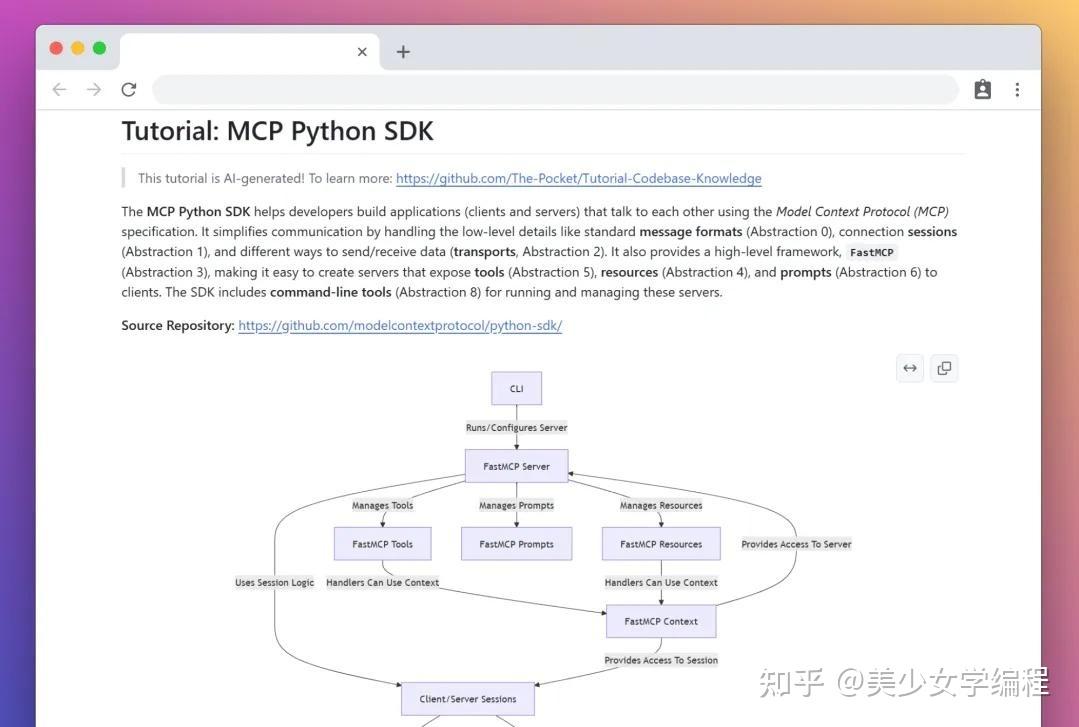The height and width of the screenshot is (727, 1079).
Task: Select the FastMCP Resources node
Action: (x=660, y=543)
